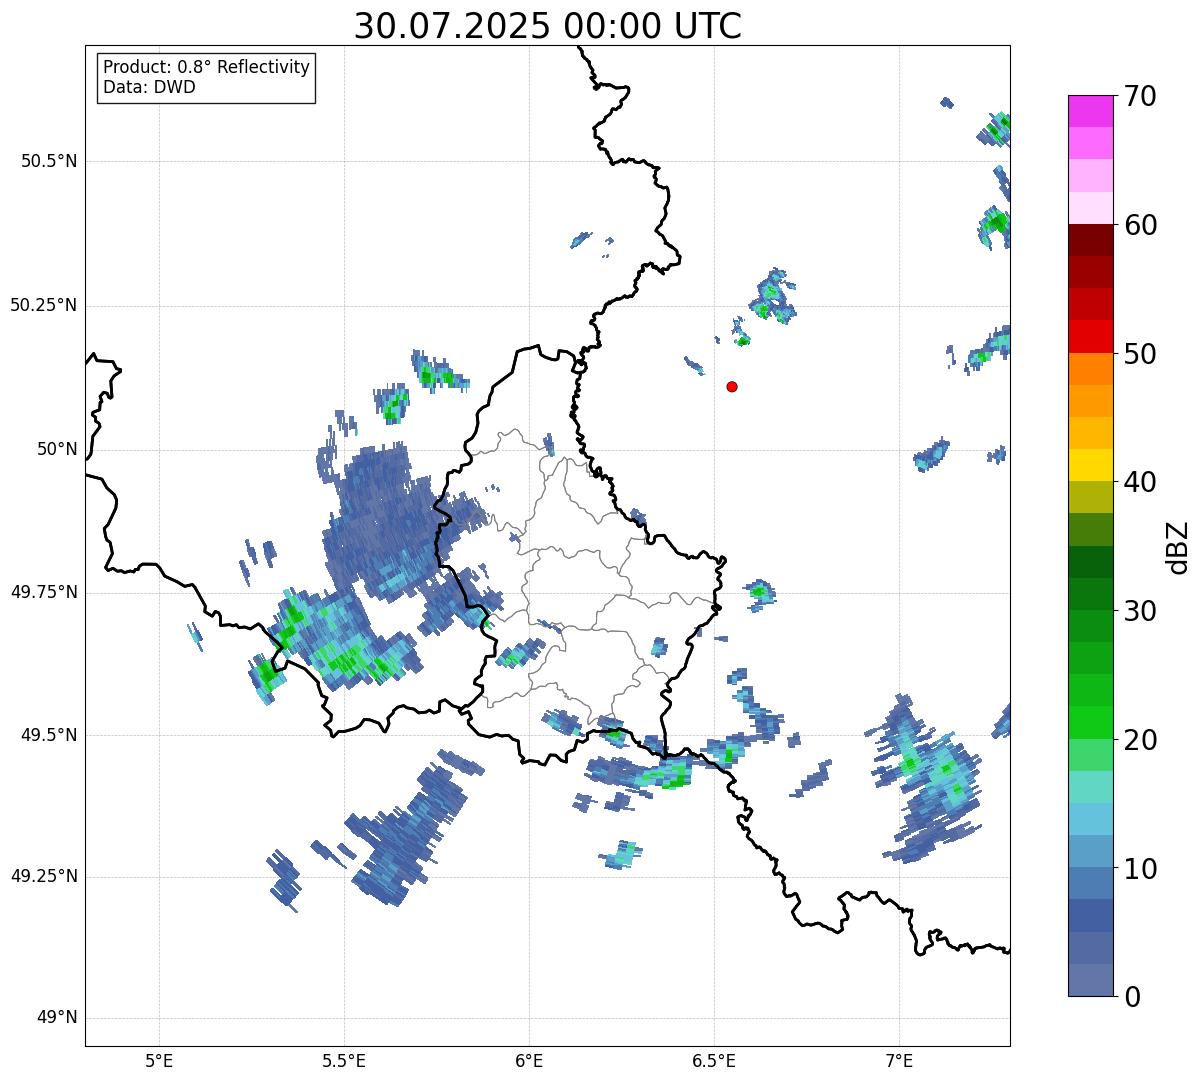This screenshot has width=1202, height=1081.
Task: Click the 60 colorbar tick label
Action: tap(1140, 225)
